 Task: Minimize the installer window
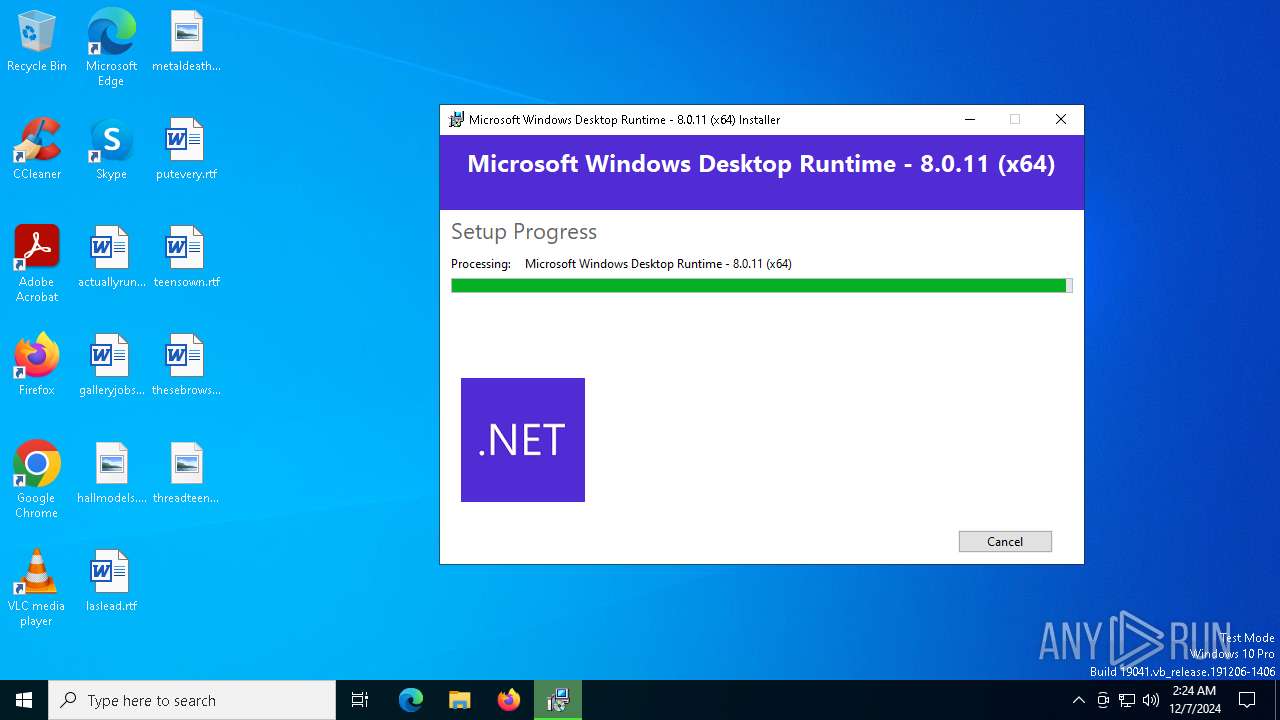(x=969, y=119)
